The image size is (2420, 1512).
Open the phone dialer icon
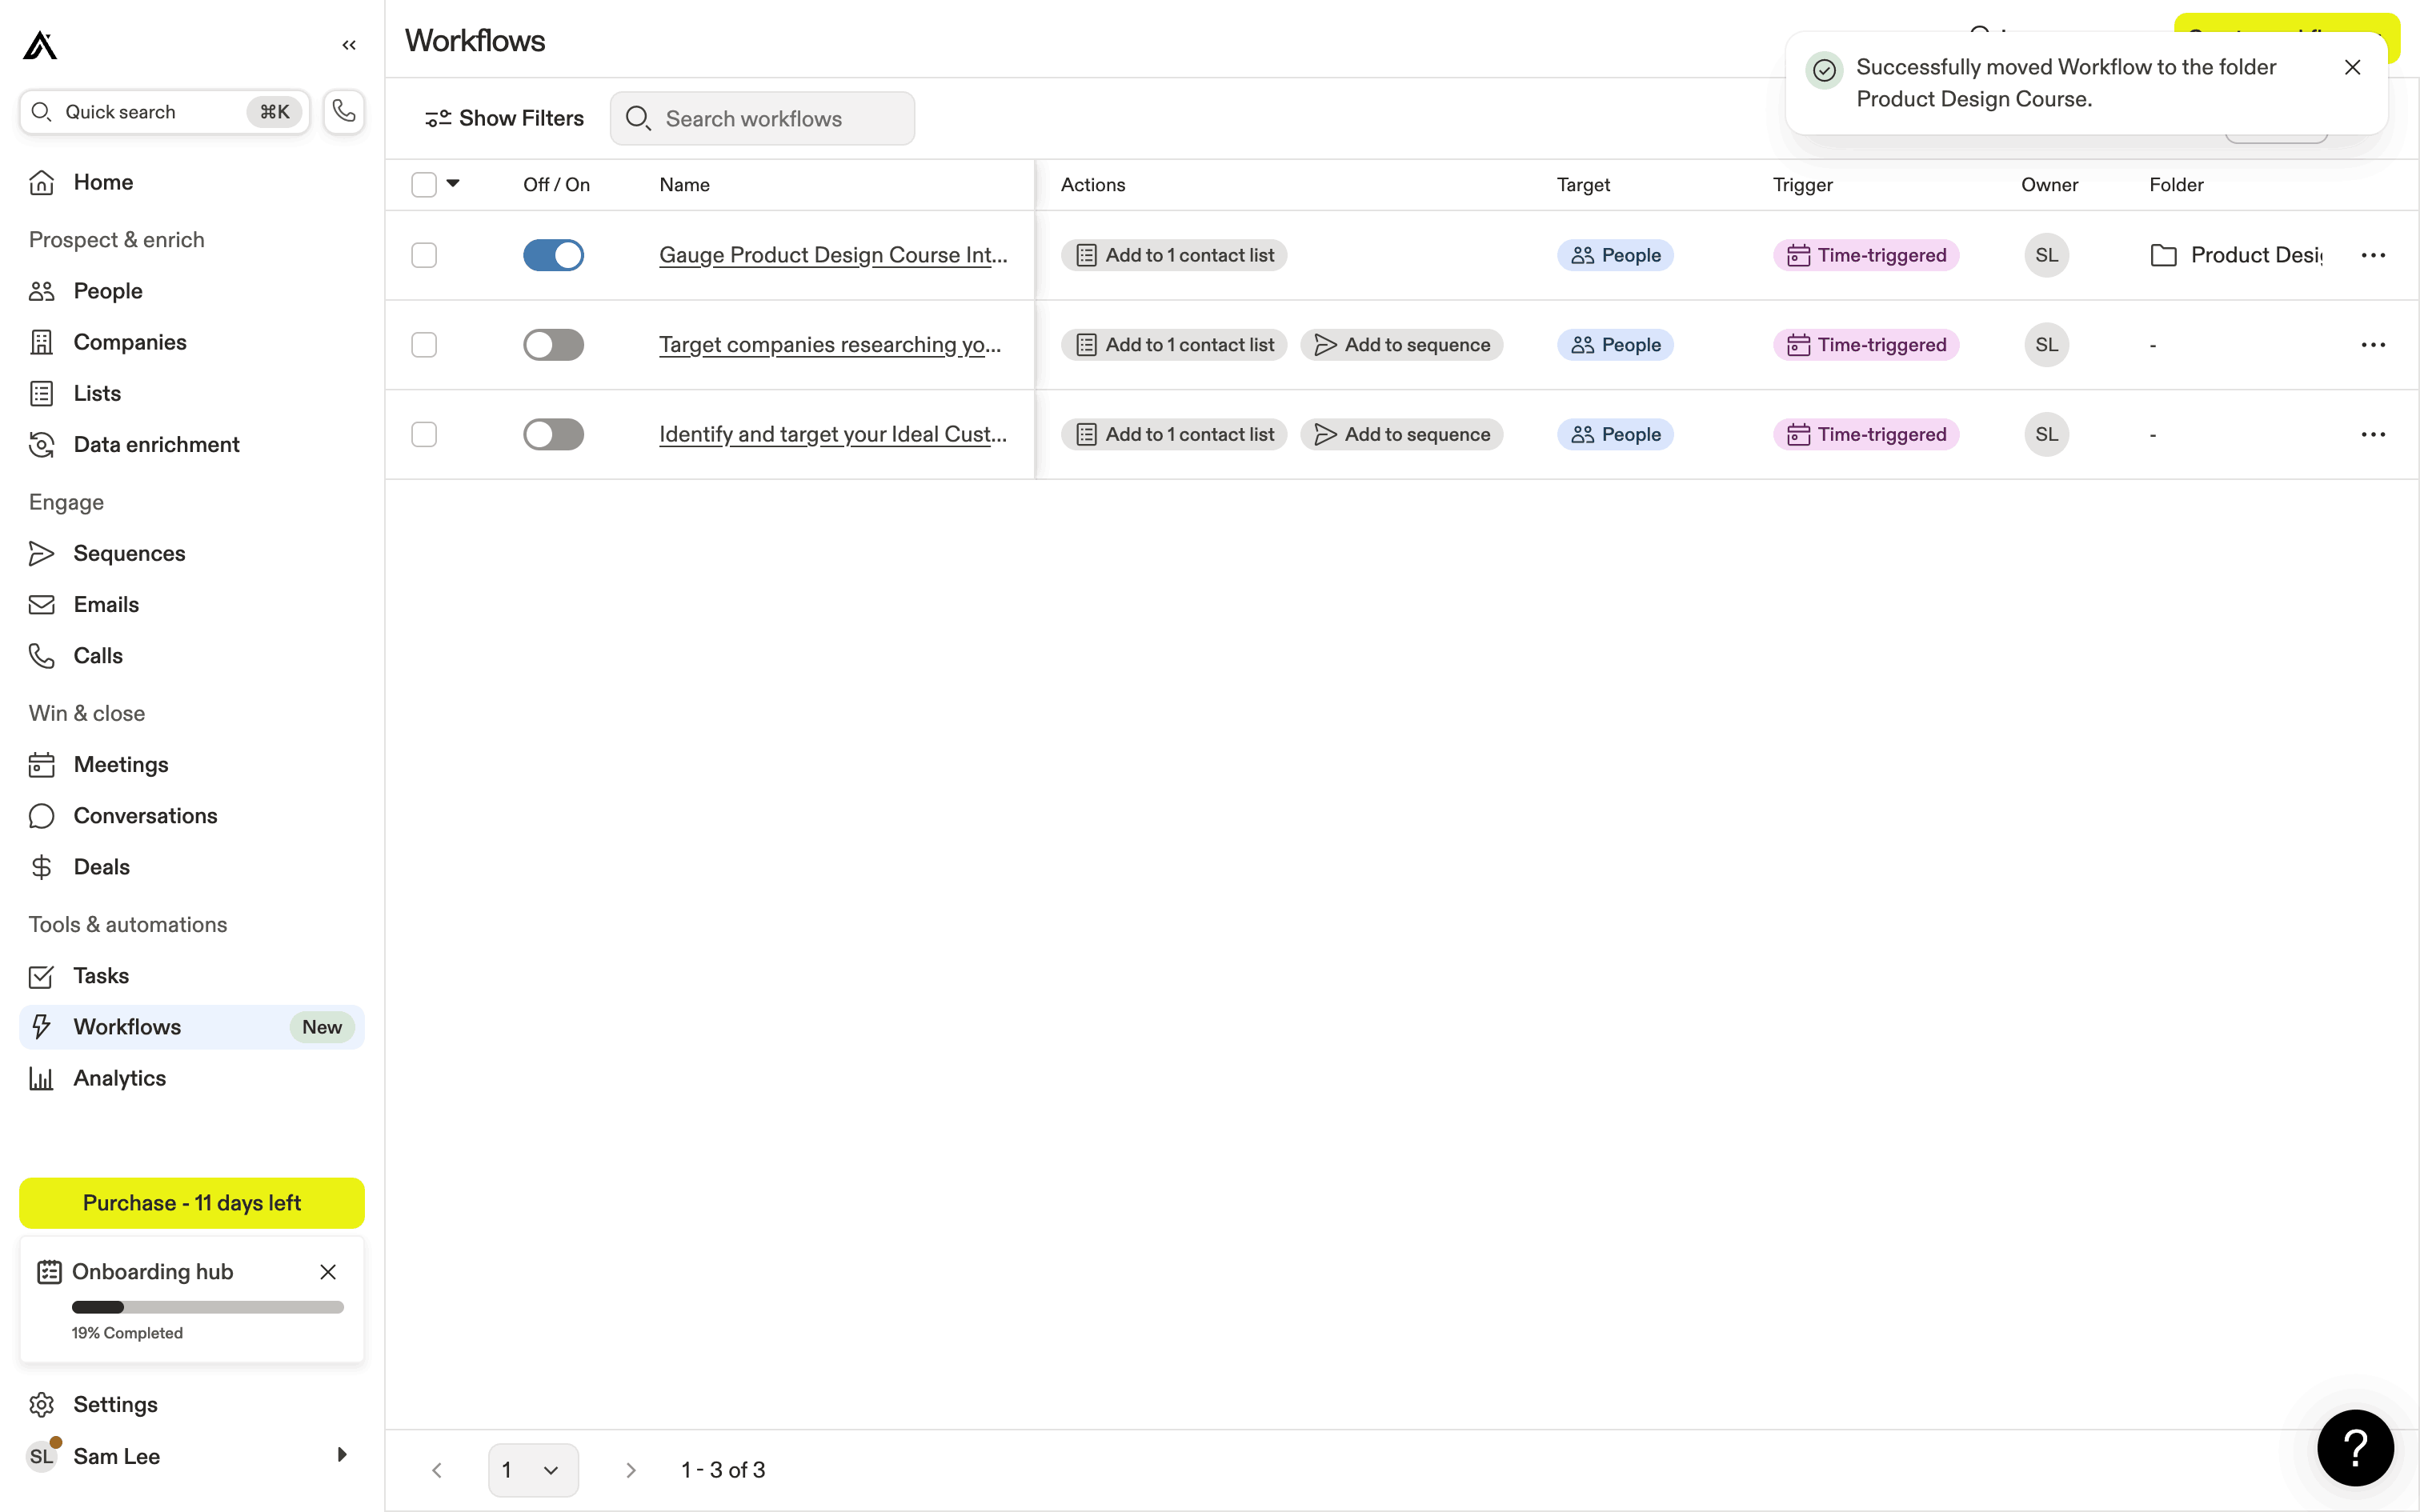[344, 111]
